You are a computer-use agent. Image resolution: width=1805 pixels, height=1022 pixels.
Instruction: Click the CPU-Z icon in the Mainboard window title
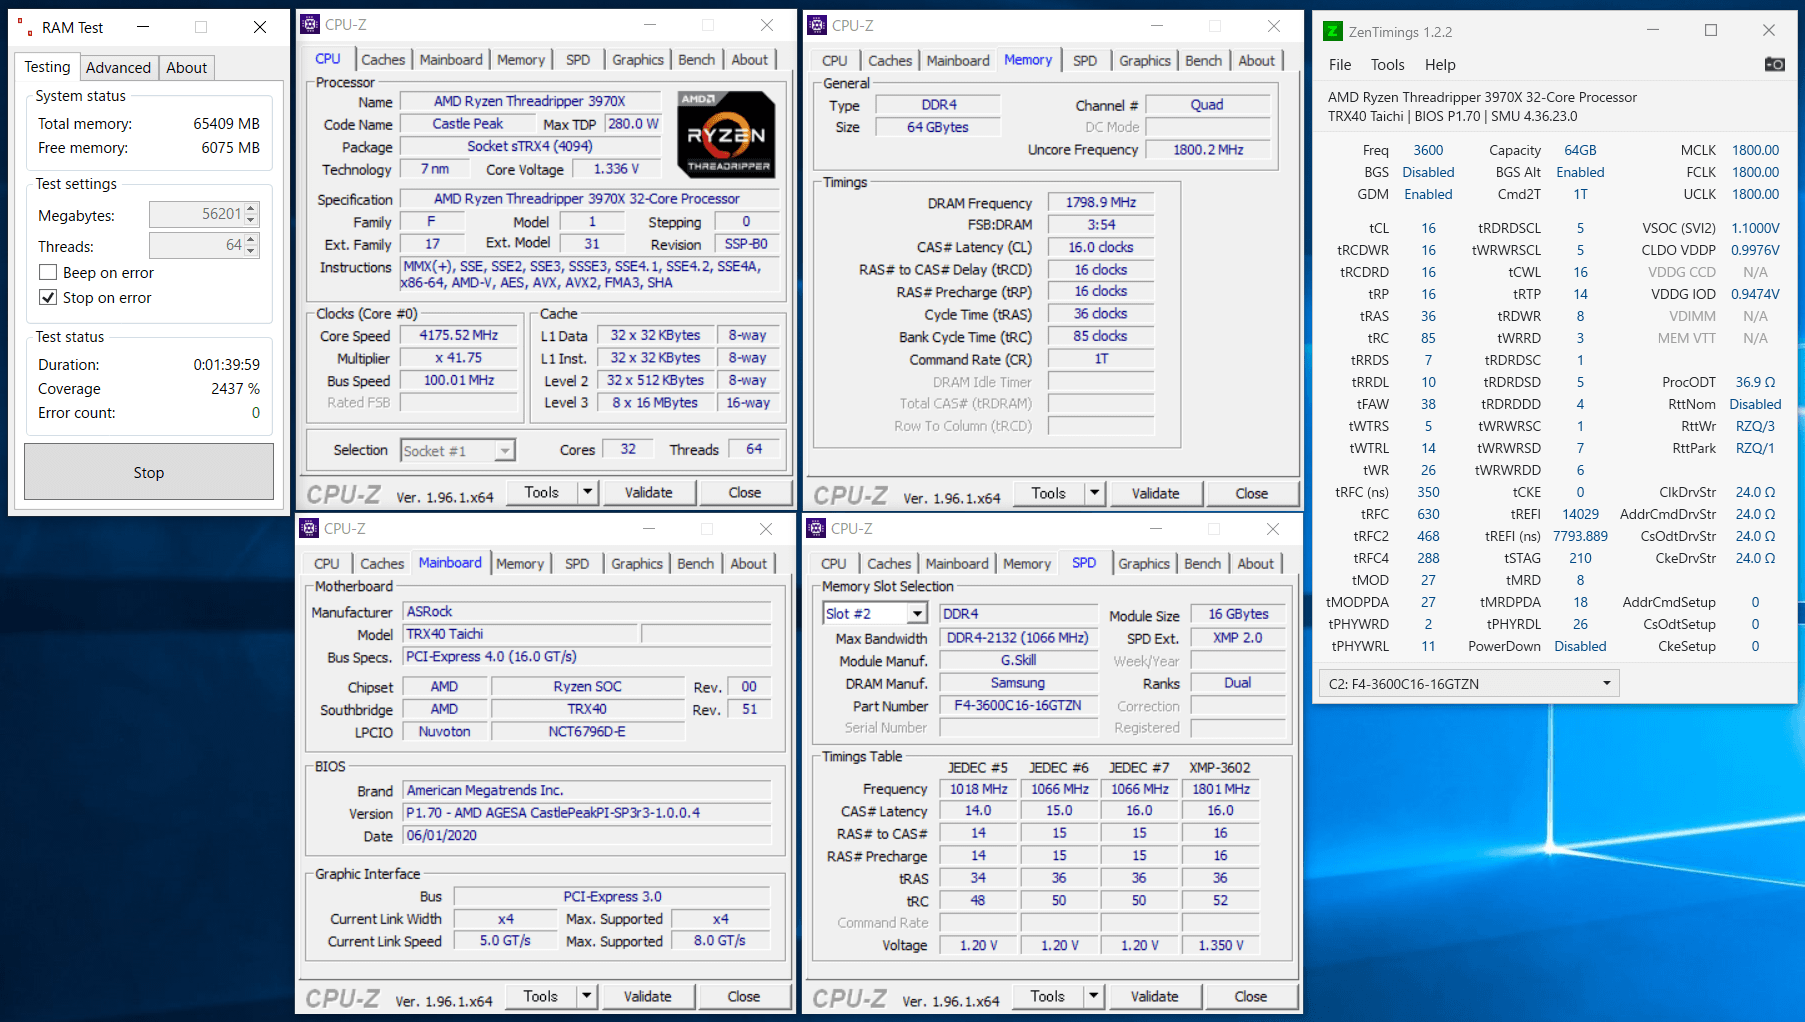tap(309, 528)
